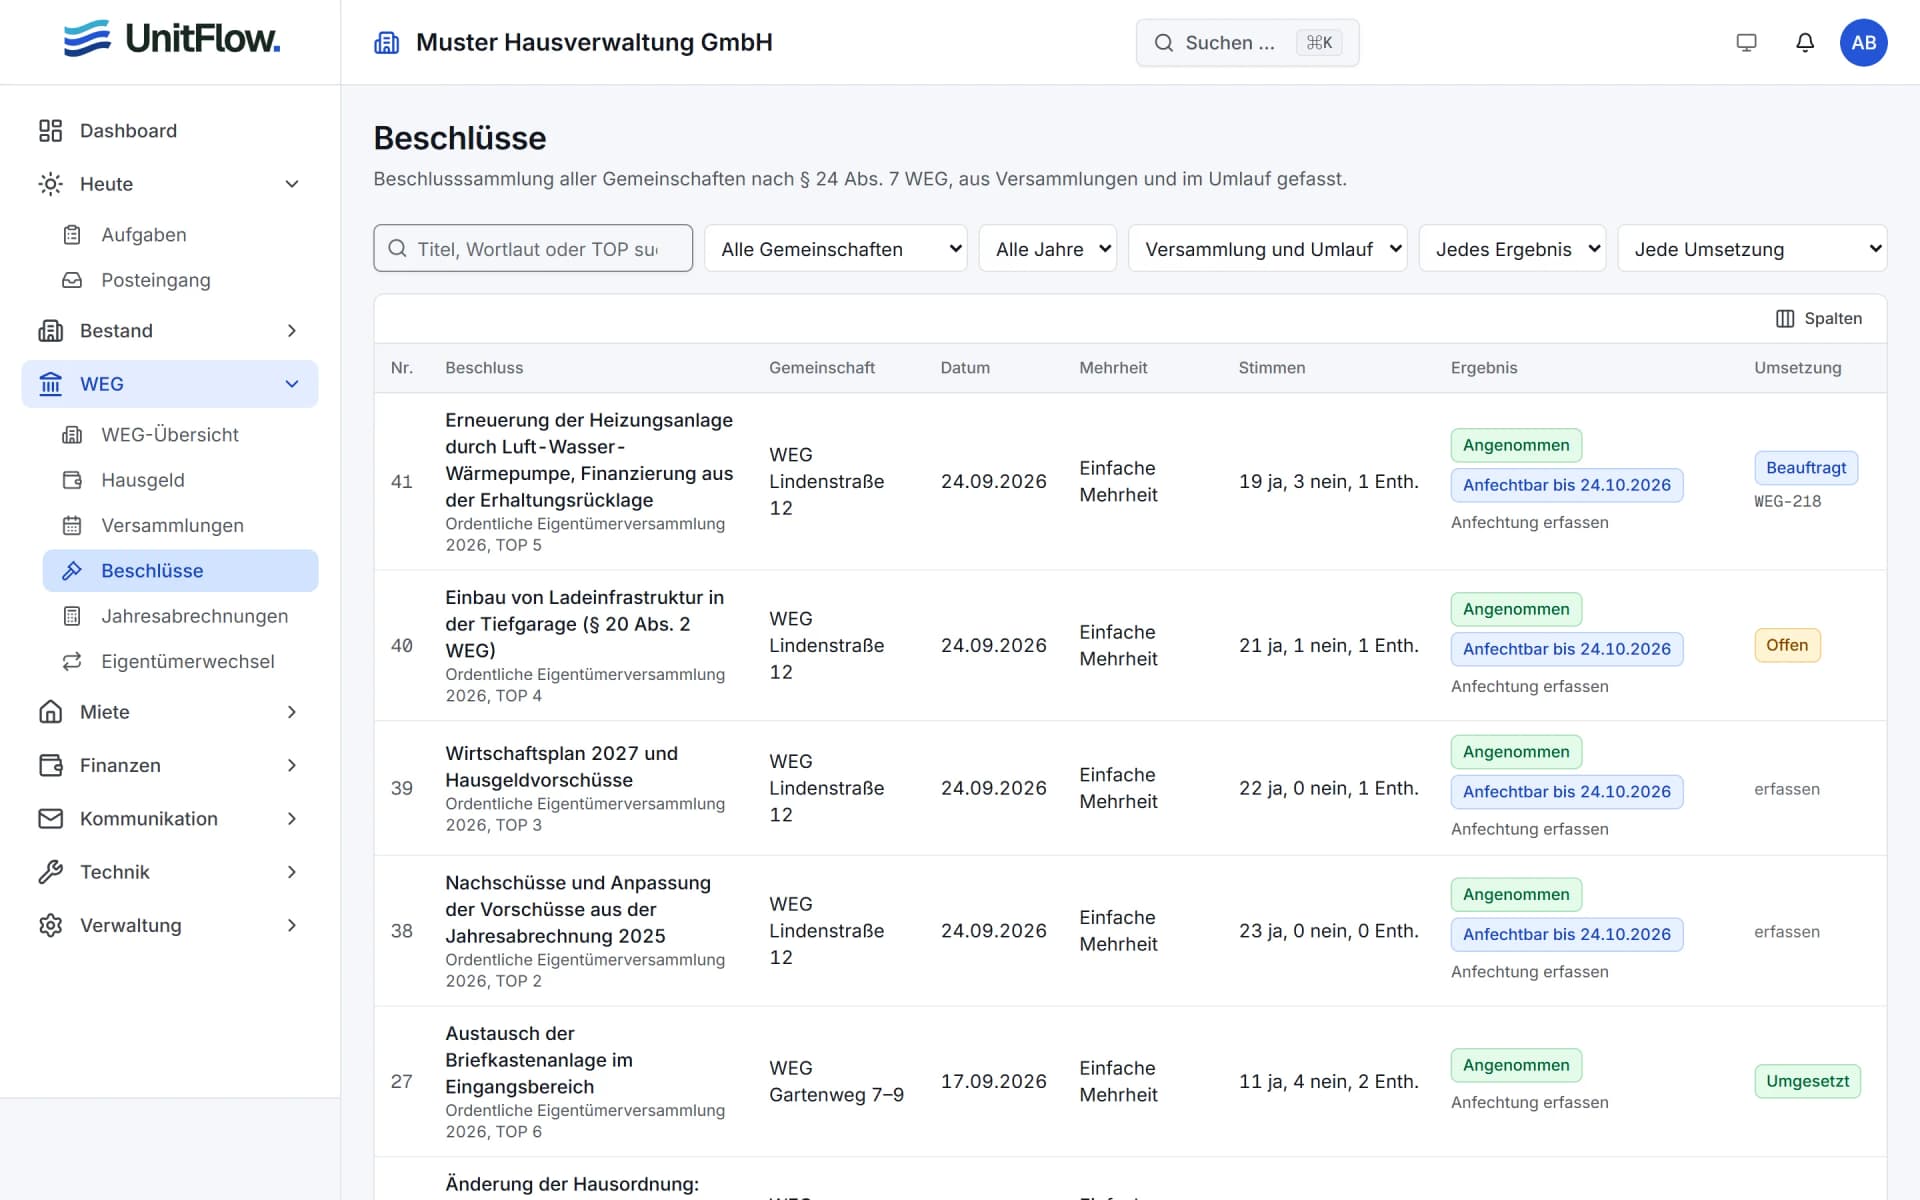This screenshot has height=1200, width=1920.
Task: Click the Posteingang inbox icon
Action: [x=72, y=280]
